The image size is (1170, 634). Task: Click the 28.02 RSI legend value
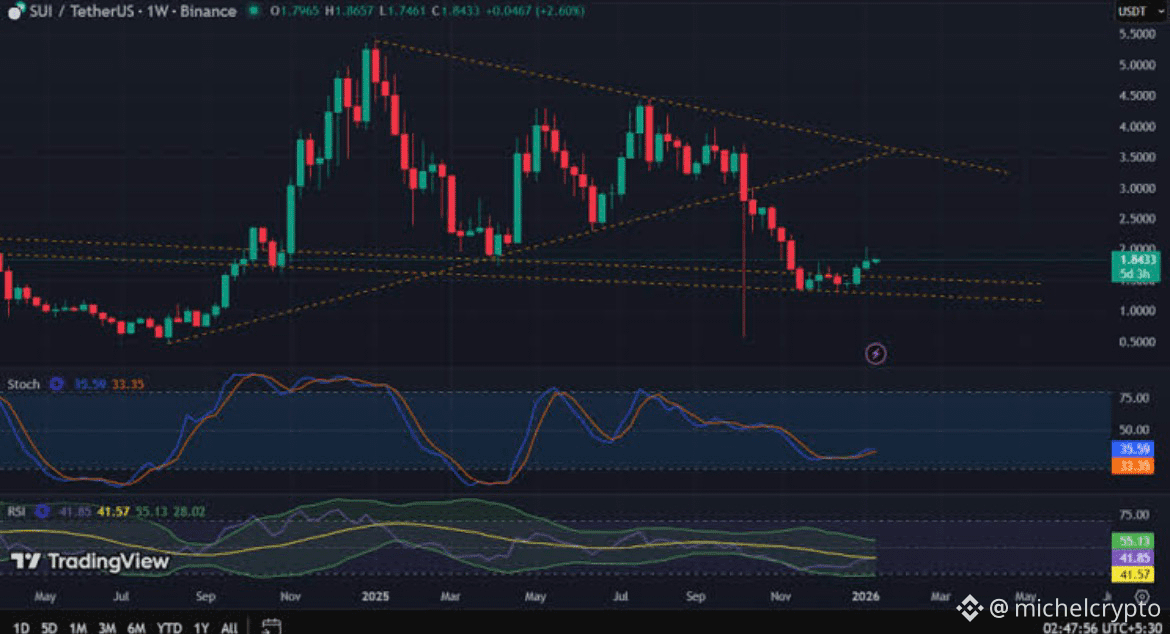pyautogui.click(x=189, y=511)
